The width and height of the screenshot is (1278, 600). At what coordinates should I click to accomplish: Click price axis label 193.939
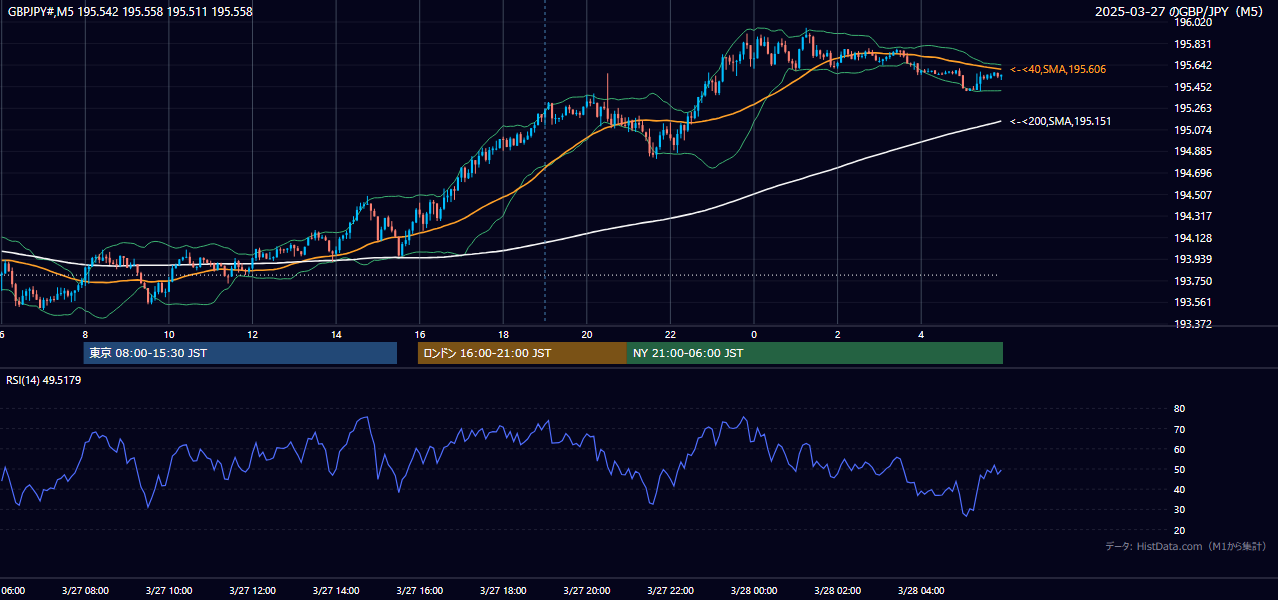click(1192, 259)
